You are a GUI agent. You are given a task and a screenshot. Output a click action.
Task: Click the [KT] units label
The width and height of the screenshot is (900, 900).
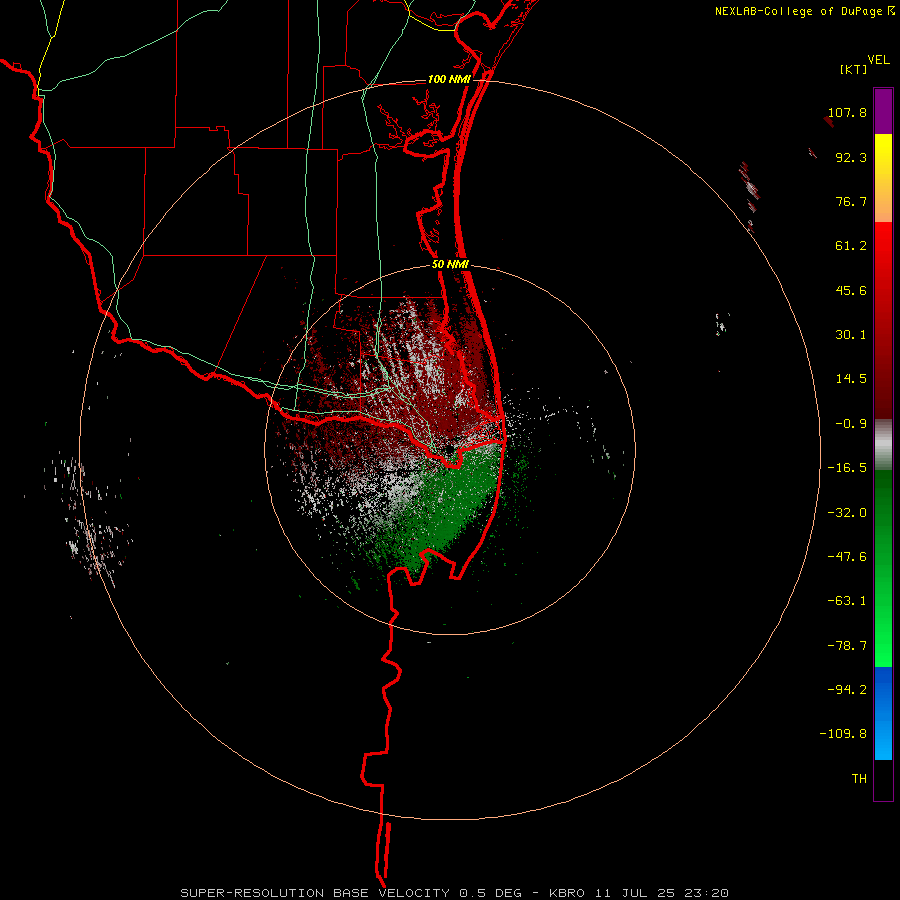(854, 69)
